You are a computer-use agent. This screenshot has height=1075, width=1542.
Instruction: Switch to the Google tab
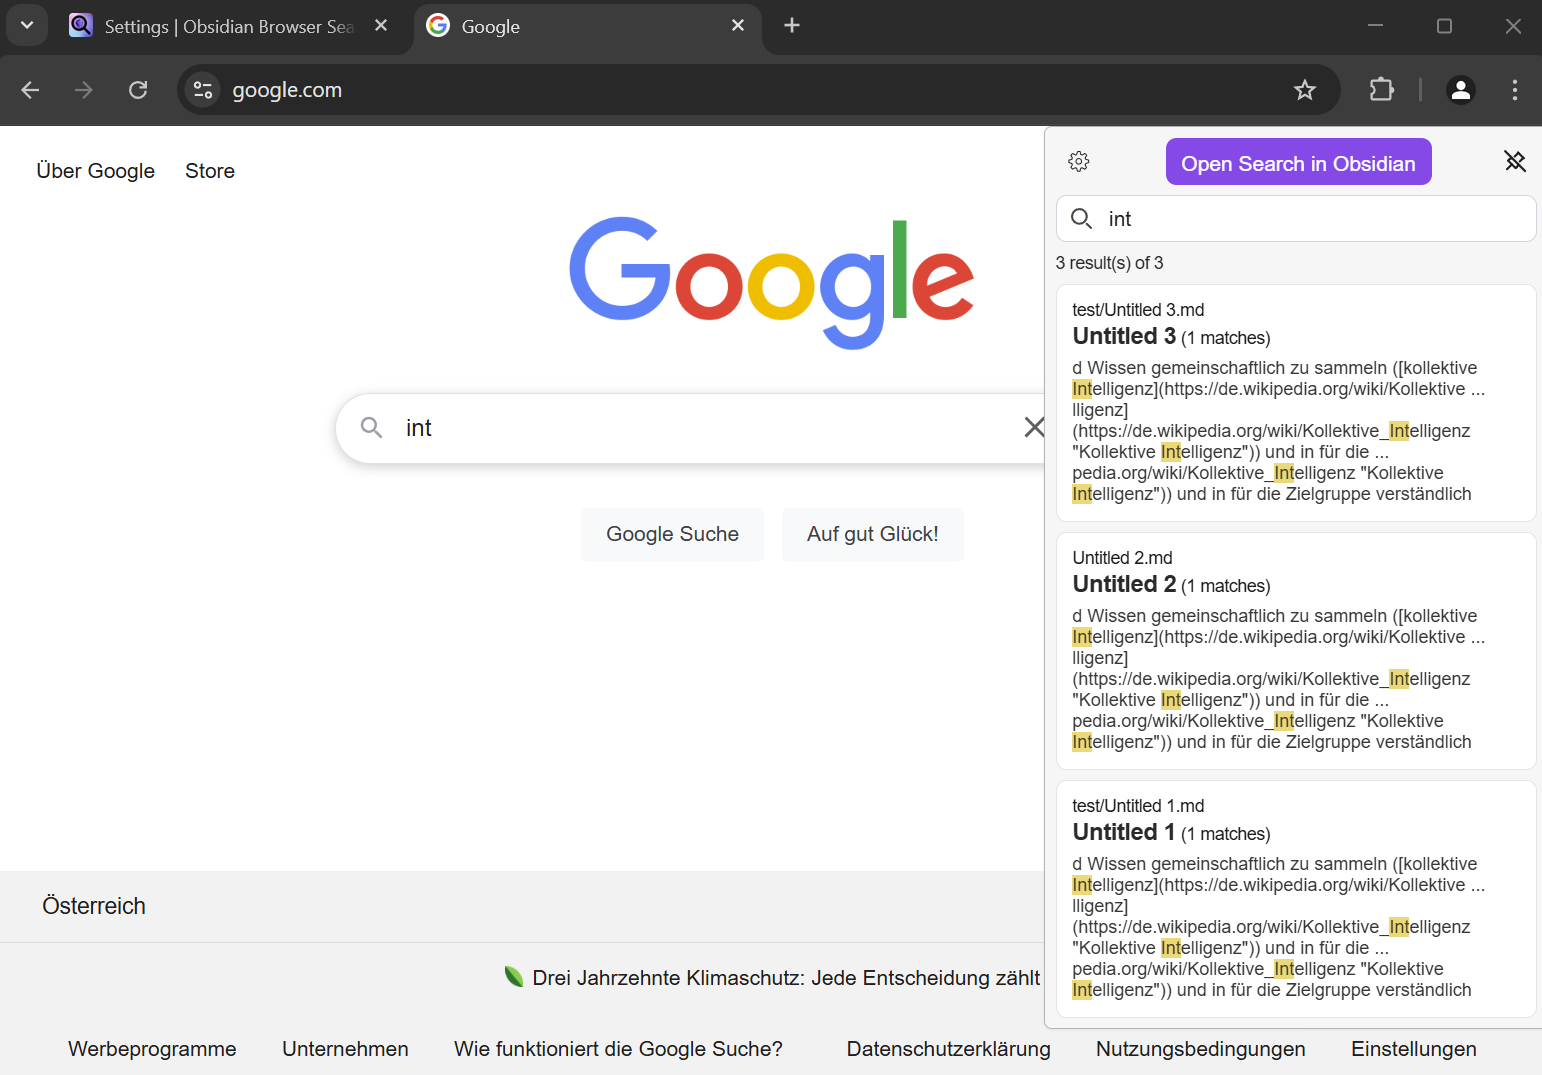pos(588,26)
